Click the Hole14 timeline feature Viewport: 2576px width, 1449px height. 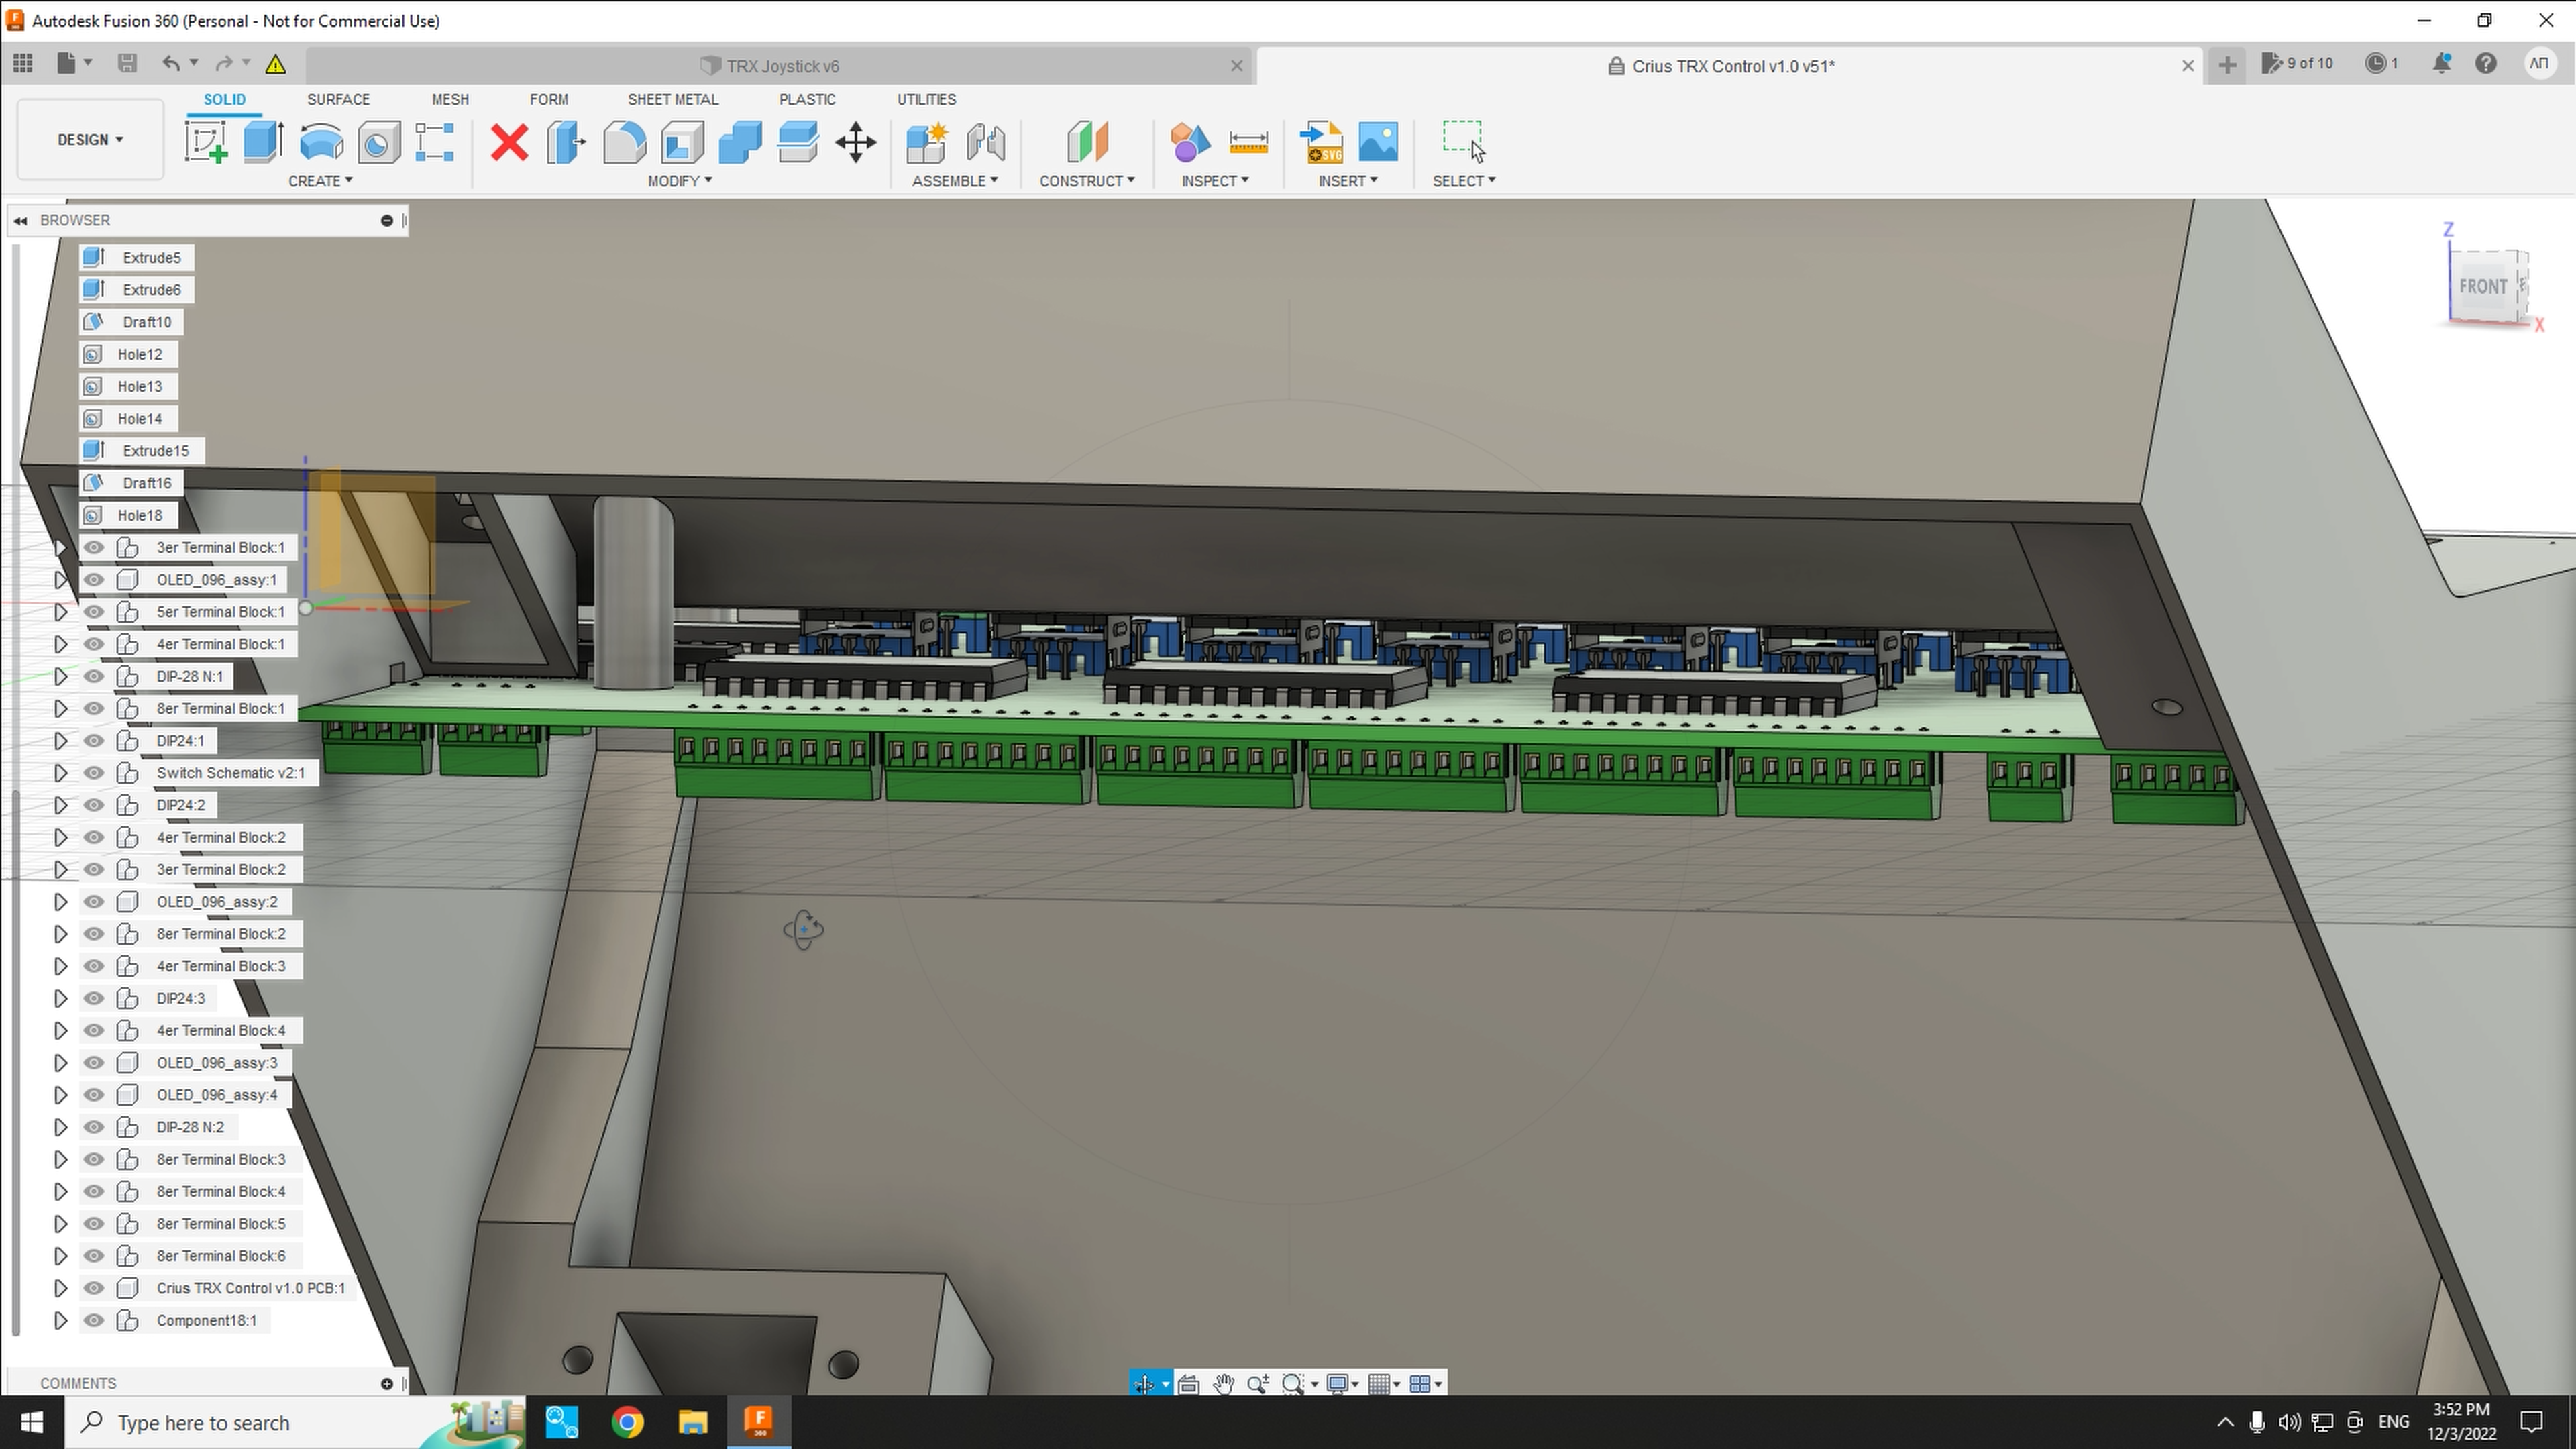click(x=139, y=419)
